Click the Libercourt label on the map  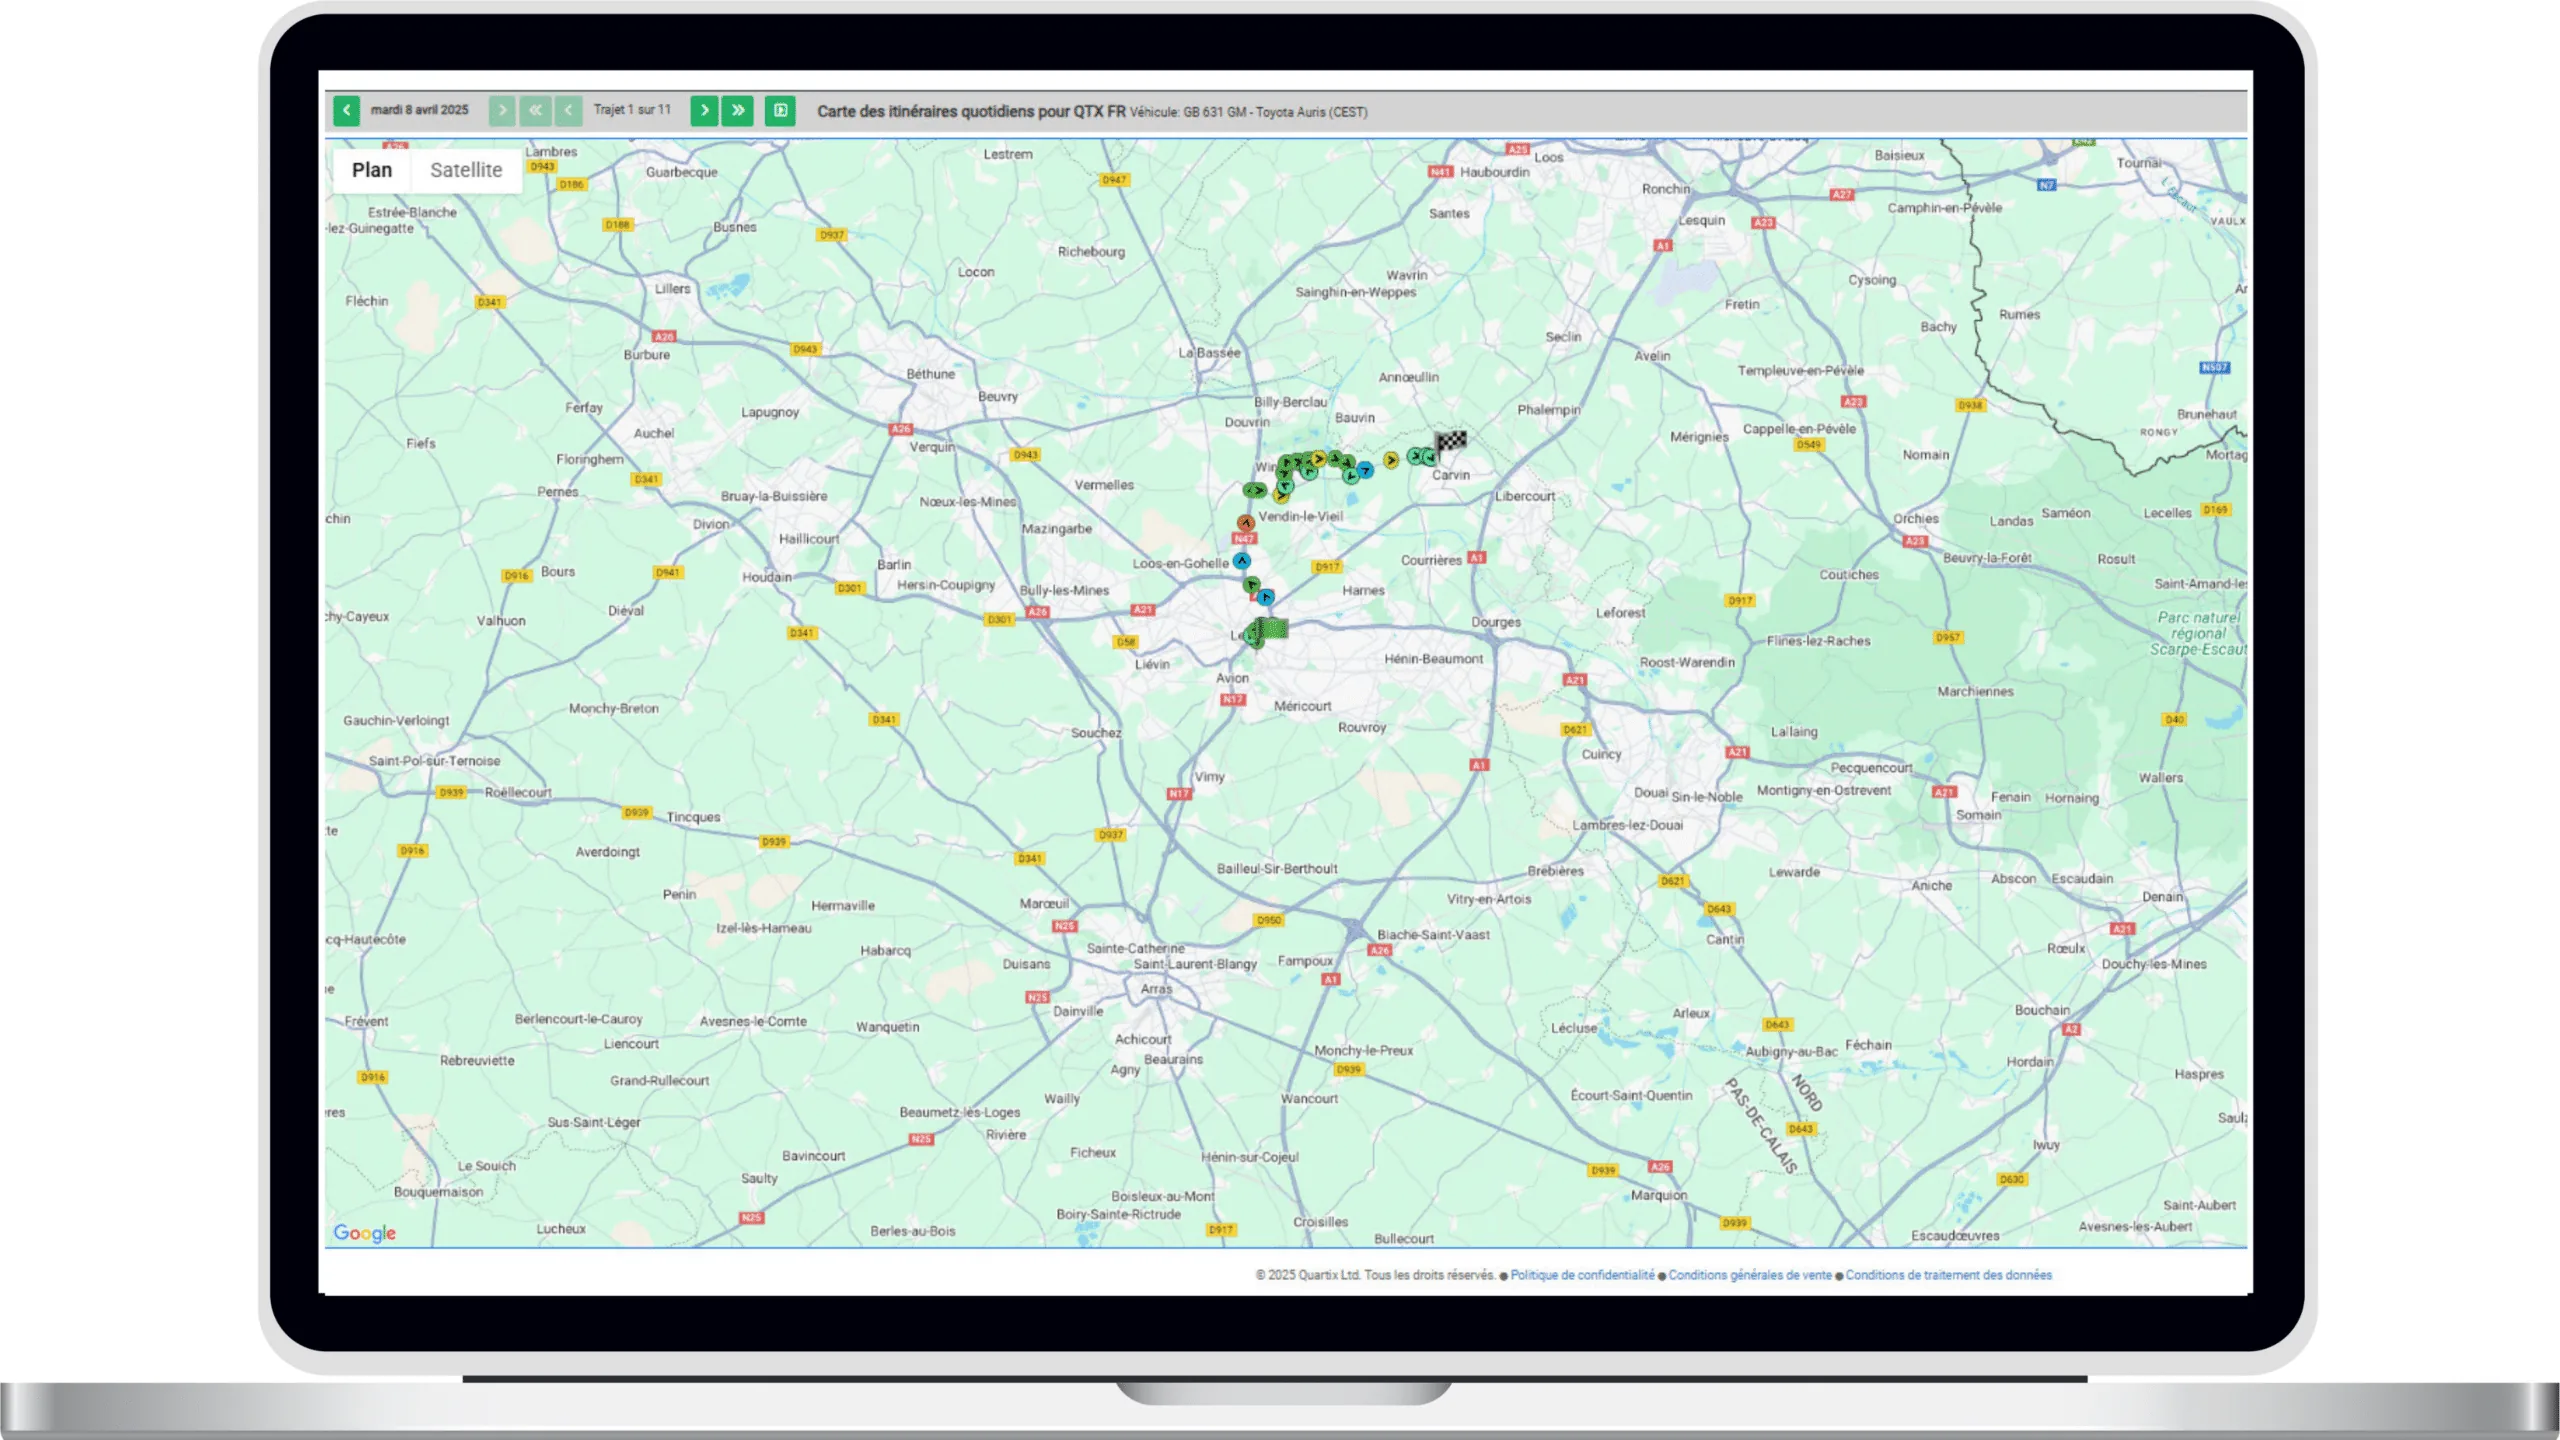coord(1525,496)
